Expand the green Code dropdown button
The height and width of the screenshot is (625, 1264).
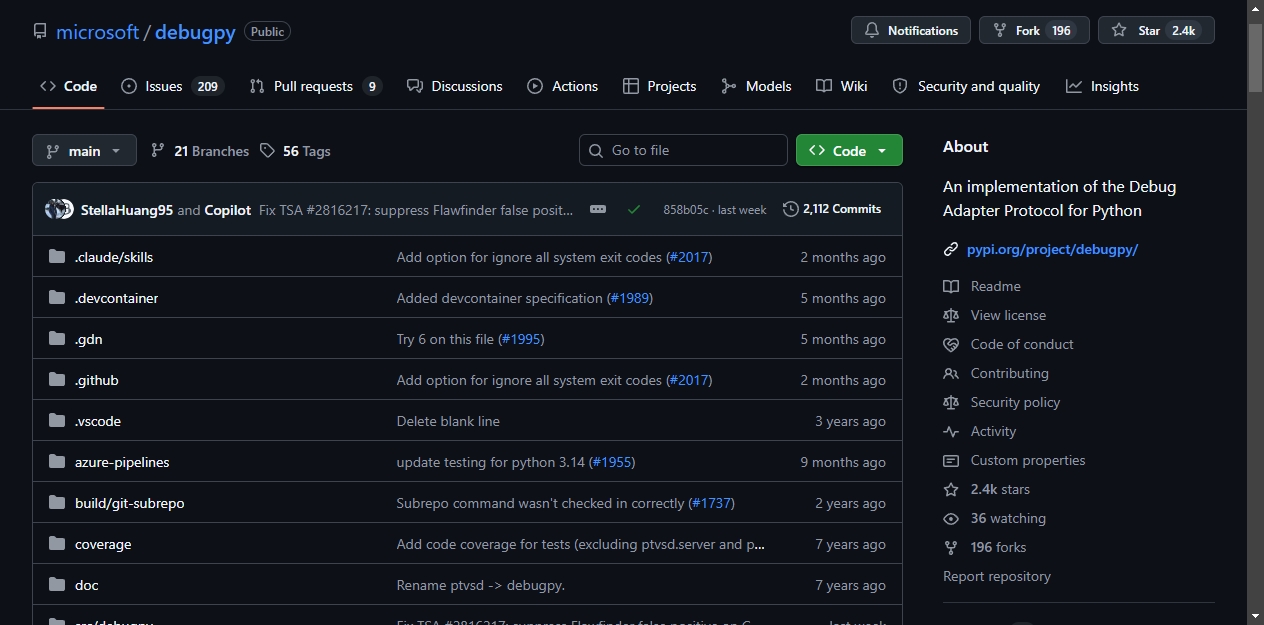pyautogui.click(x=849, y=150)
